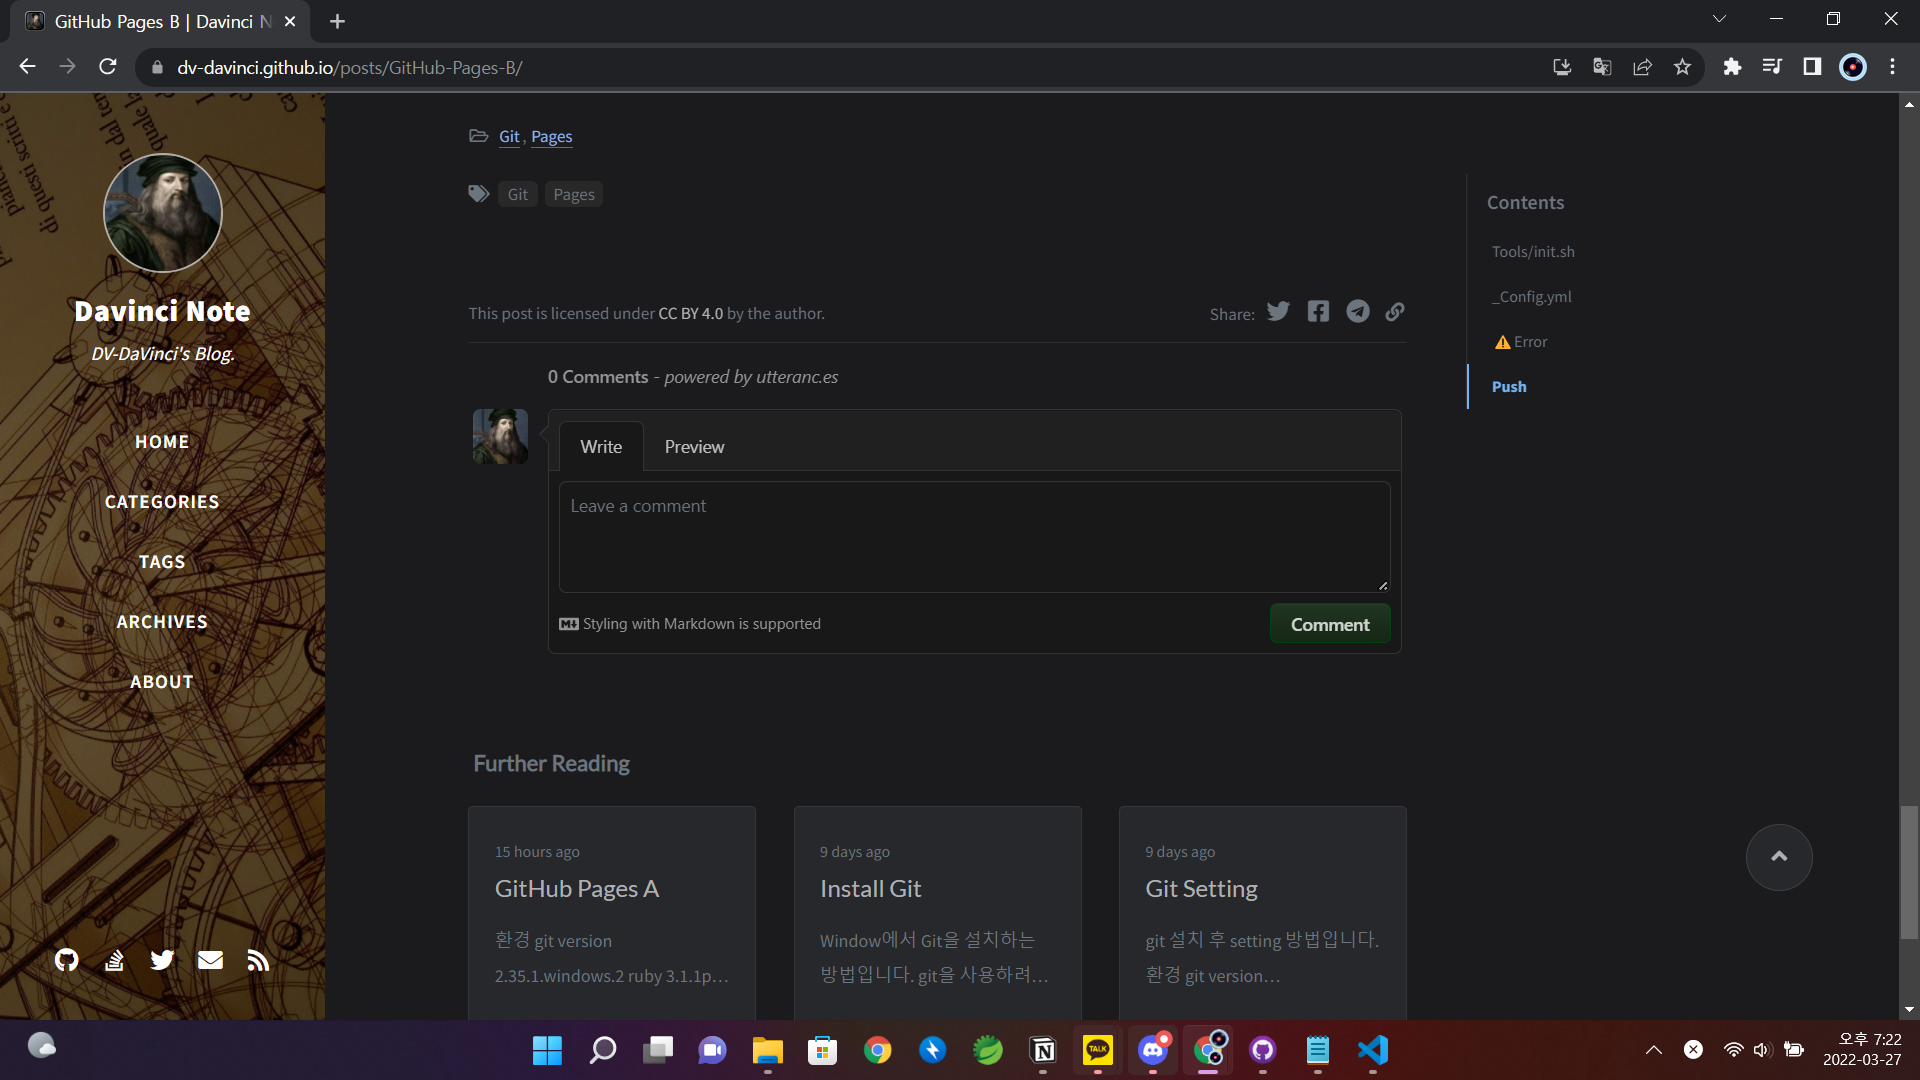The image size is (1920, 1080).
Task: Expand the browser tab search chevron
Action: coord(1719,19)
